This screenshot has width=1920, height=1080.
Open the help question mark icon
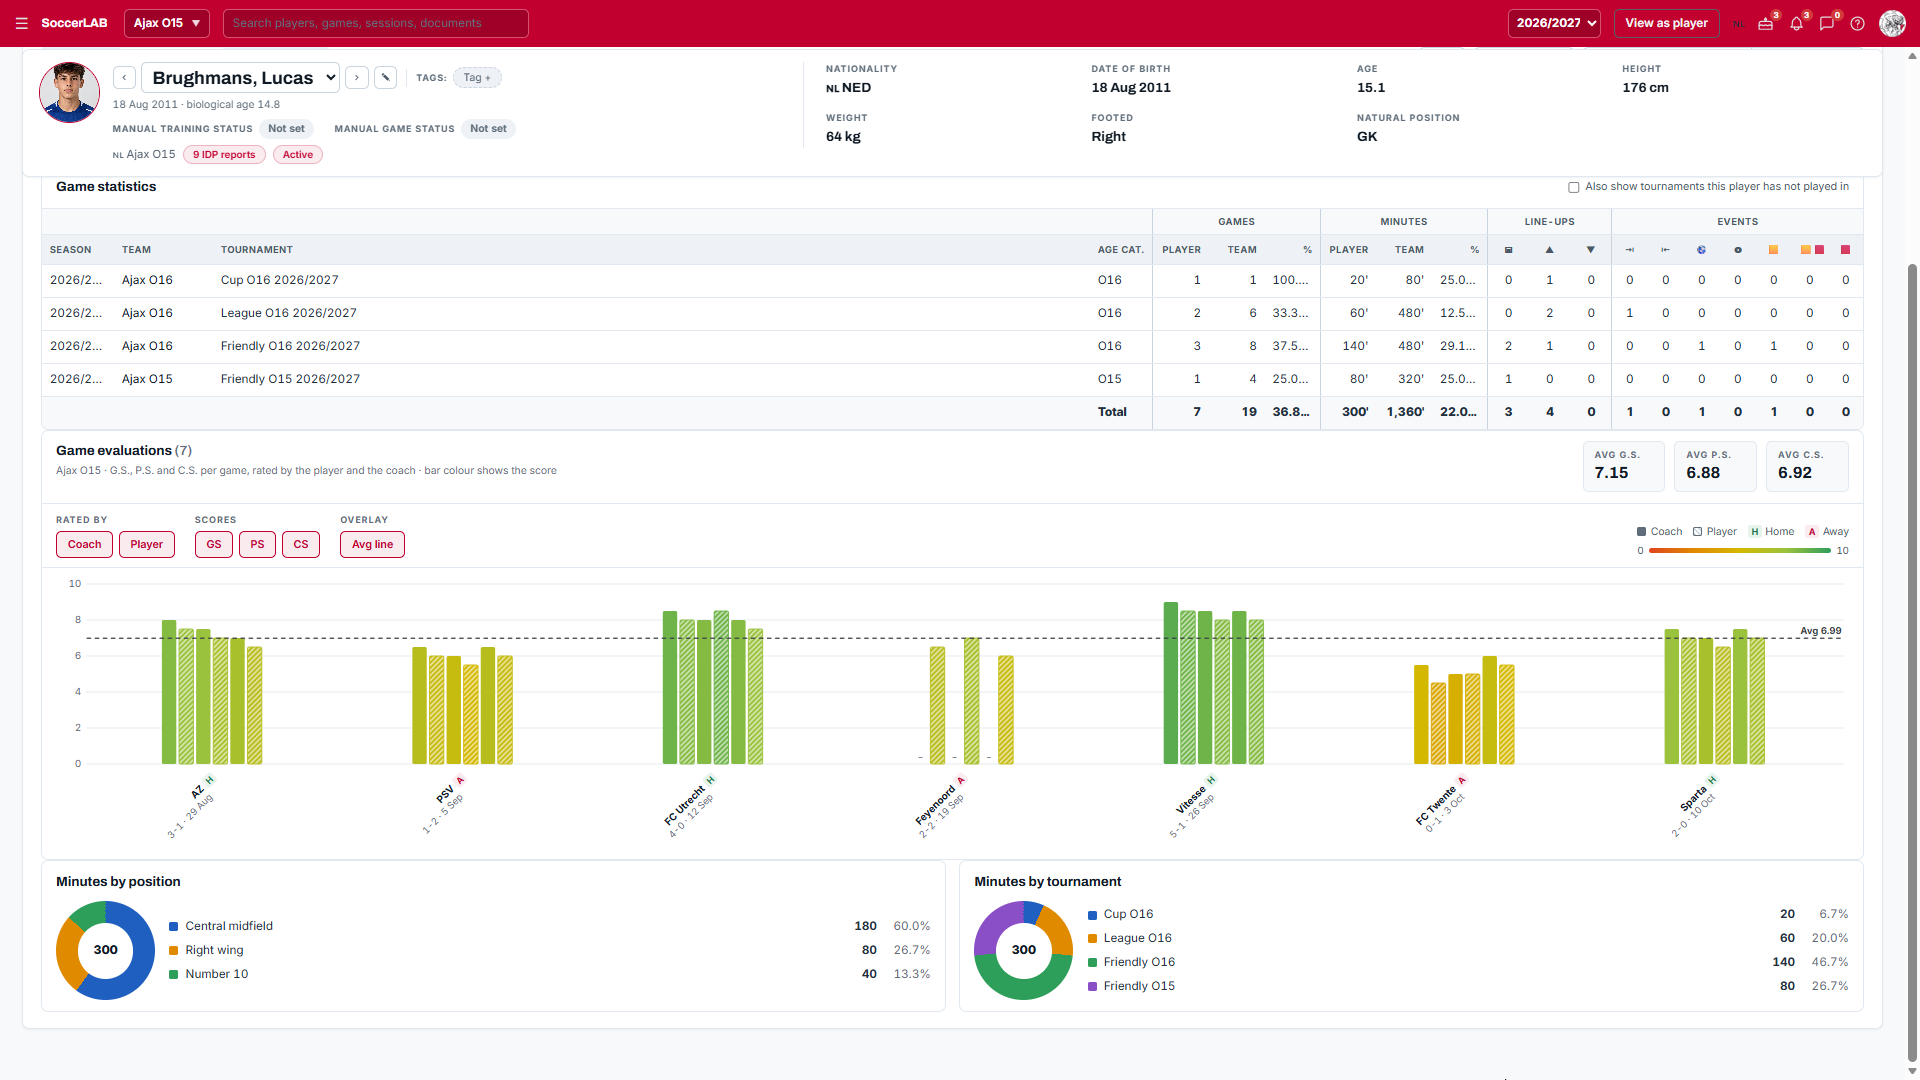pos(1857,23)
